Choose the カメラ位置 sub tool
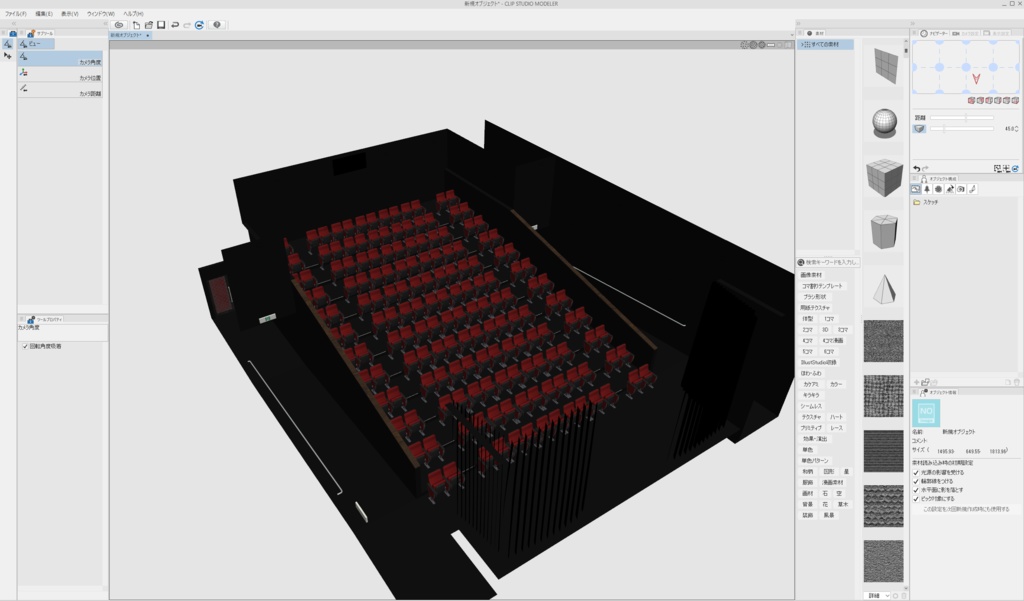This screenshot has width=1024, height=601. pos(60,74)
